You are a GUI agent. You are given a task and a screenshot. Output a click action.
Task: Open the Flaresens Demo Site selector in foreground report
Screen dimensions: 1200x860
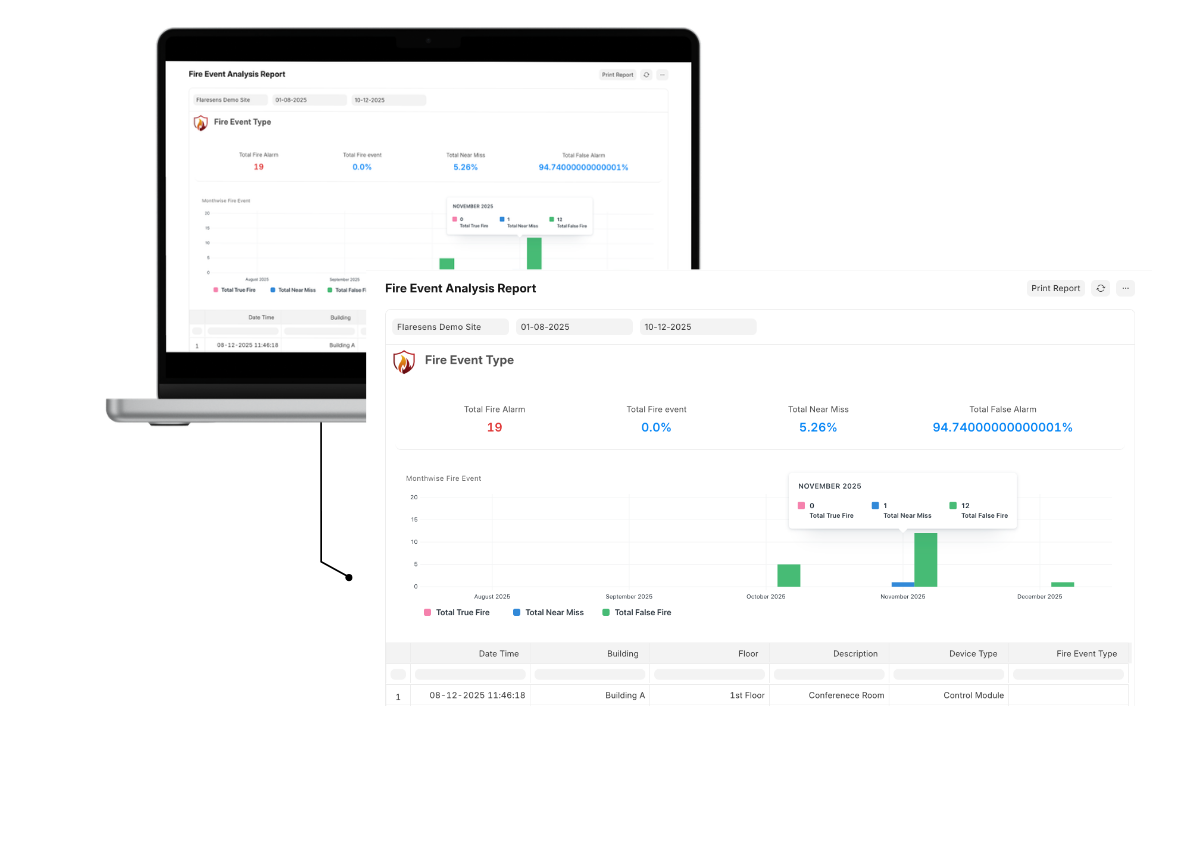(x=450, y=327)
